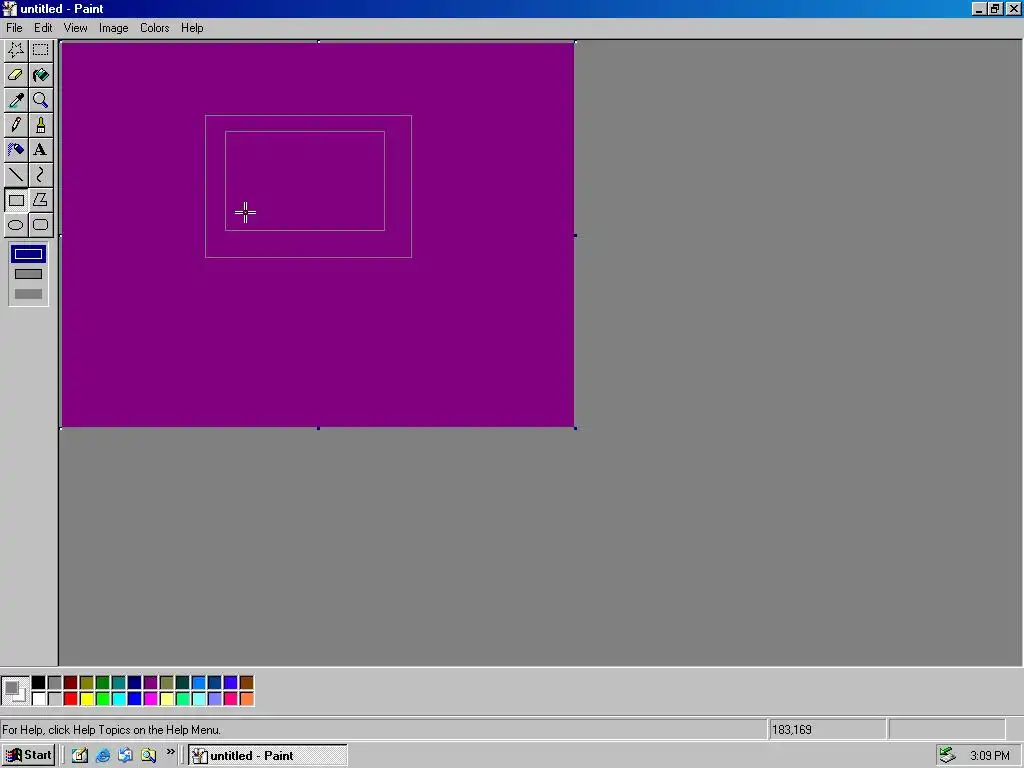The height and width of the screenshot is (768, 1024).
Task: Open the View menu
Action: tap(75, 28)
